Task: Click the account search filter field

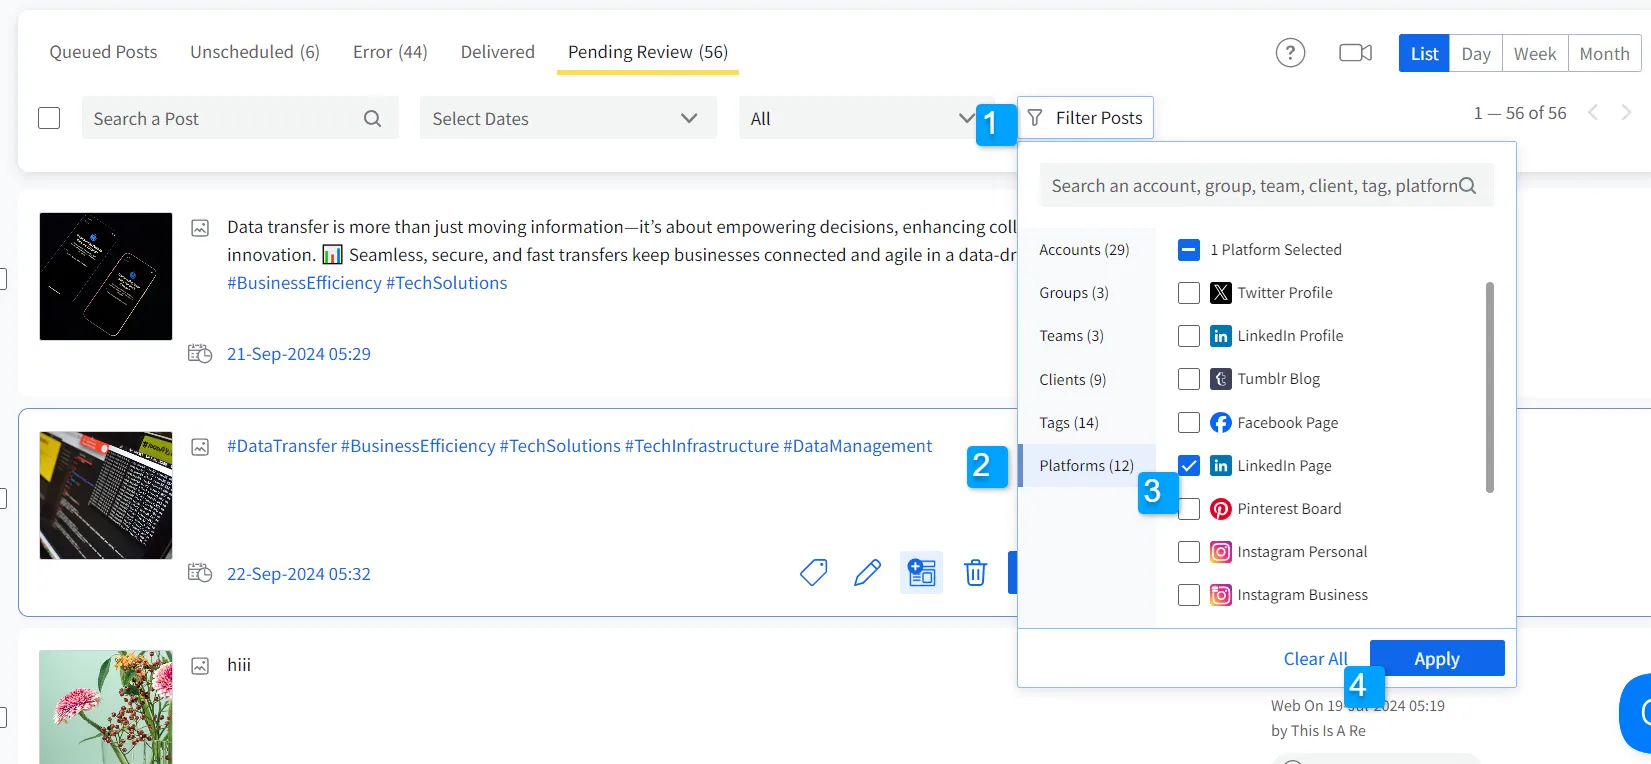Action: [x=1254, y=186]
